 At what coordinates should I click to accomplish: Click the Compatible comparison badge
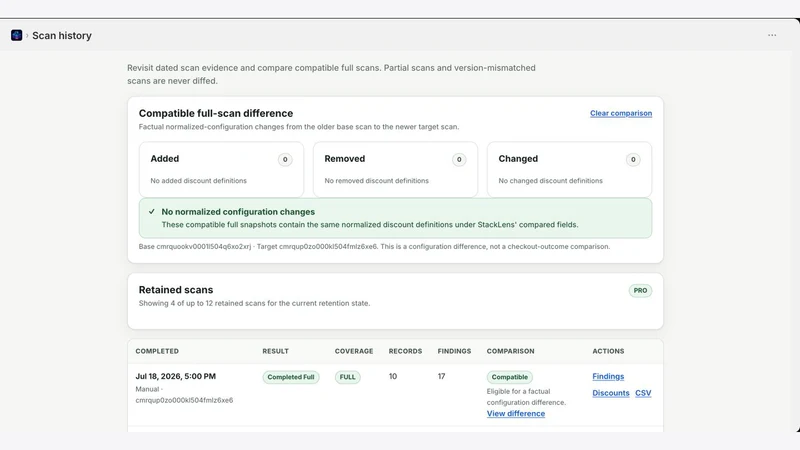509,377
